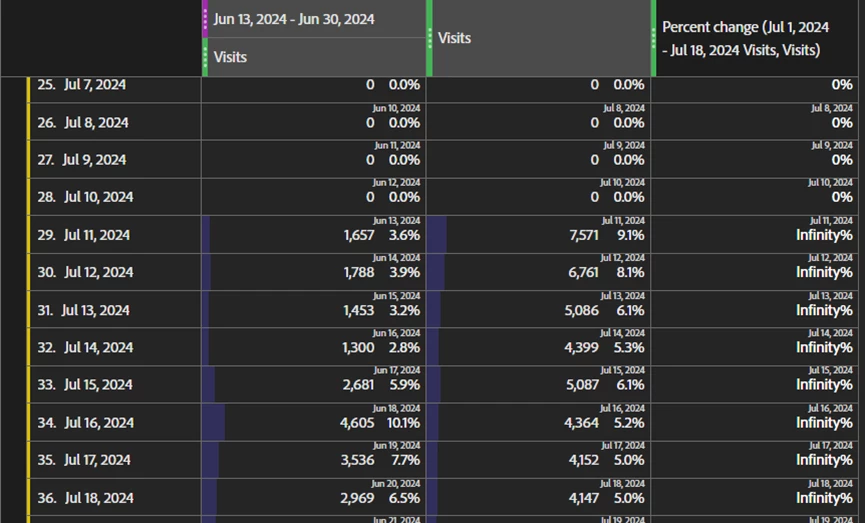Click the 3,536 visits cell
Image resolution: width=865 pixels, height=523 pixels.
[x=314, y=460]
